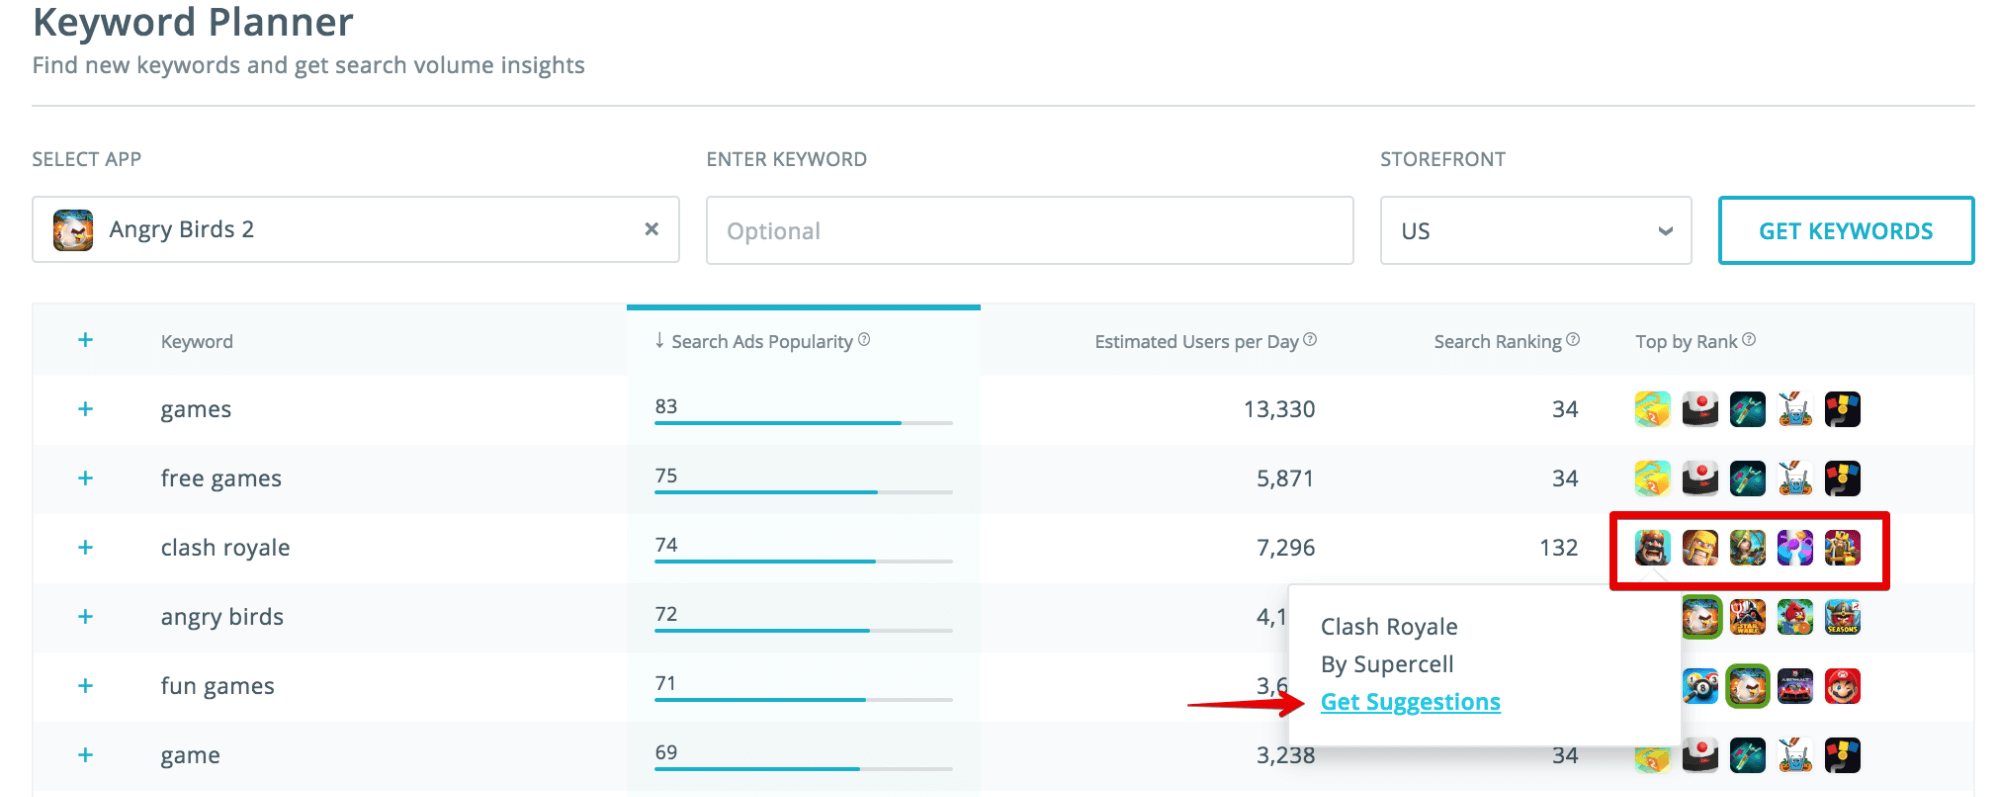
Task: Click yellow cube app icon in 'games' row
Action: [x=1652, y=409]
